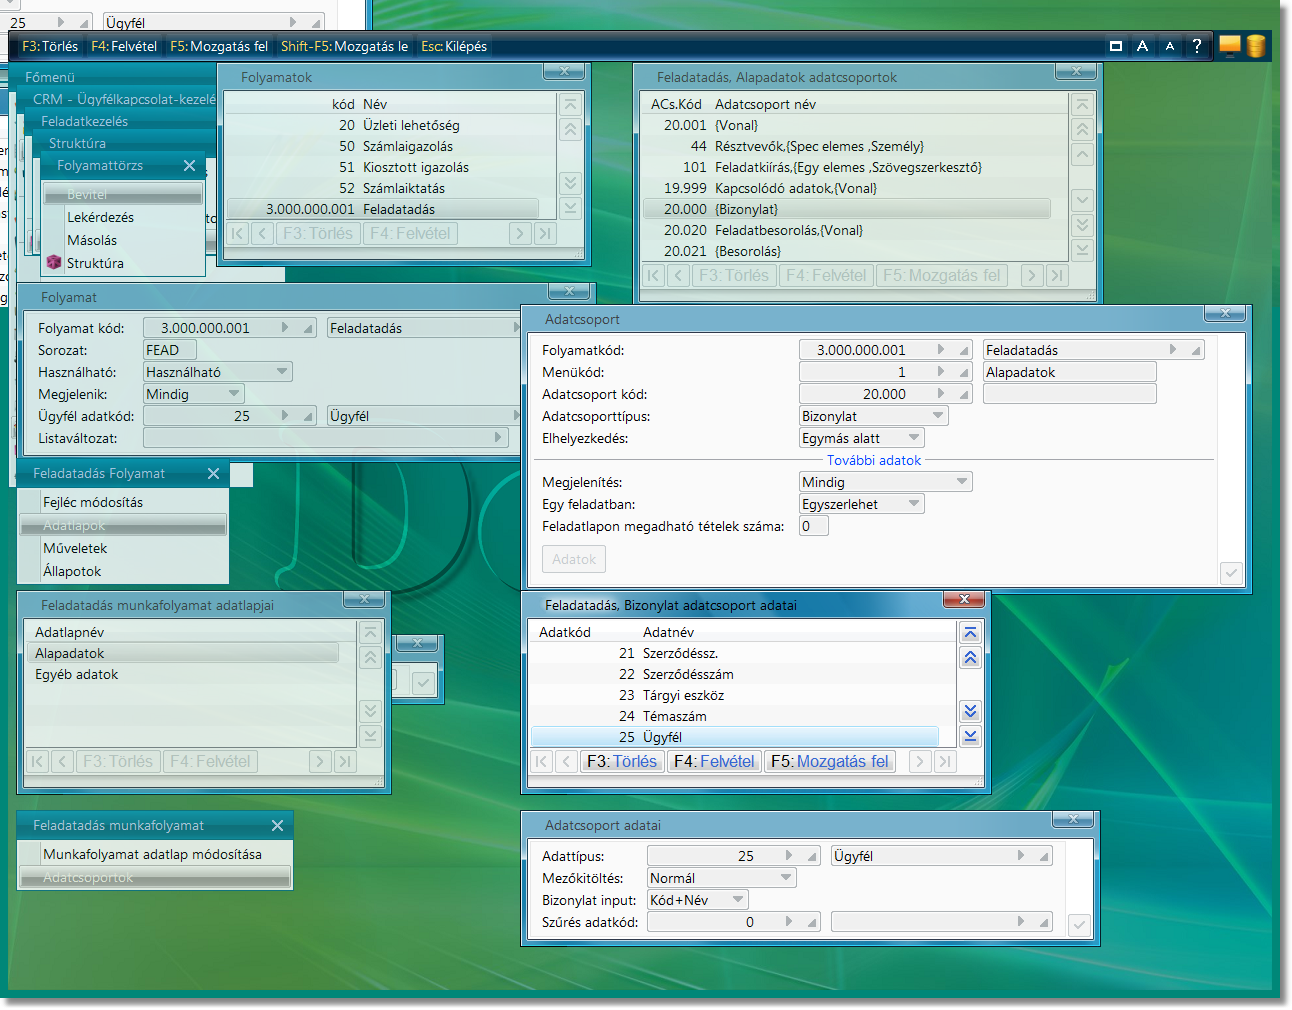The image size is (1292, 1010).
Task: Go to last record in munkafolyamat adatlapjai window
Action: click(345, 762)
